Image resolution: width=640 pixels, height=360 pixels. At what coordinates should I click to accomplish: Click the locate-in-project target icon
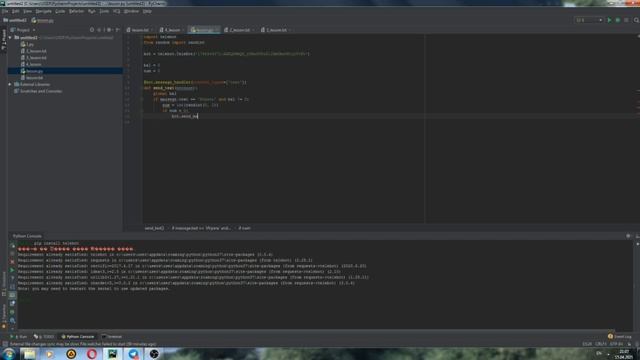(92, 30)
